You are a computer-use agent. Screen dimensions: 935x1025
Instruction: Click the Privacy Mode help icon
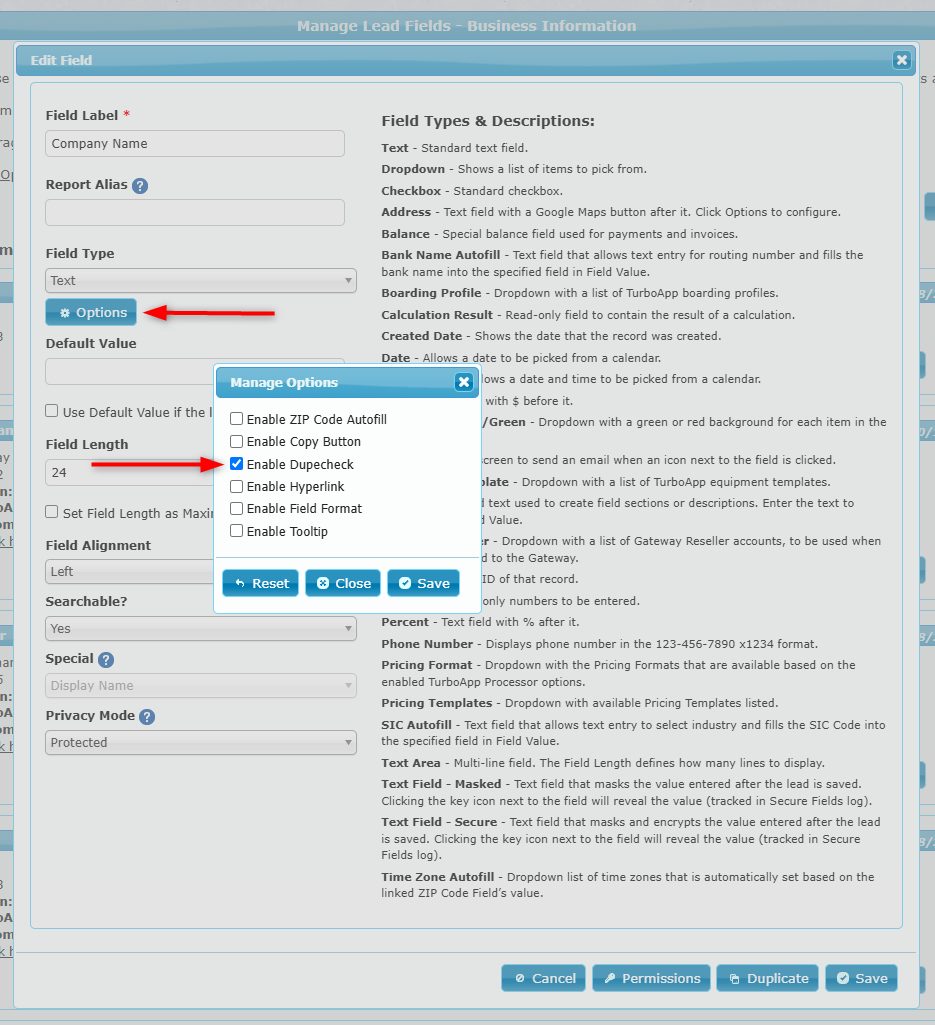coord(147,717)
